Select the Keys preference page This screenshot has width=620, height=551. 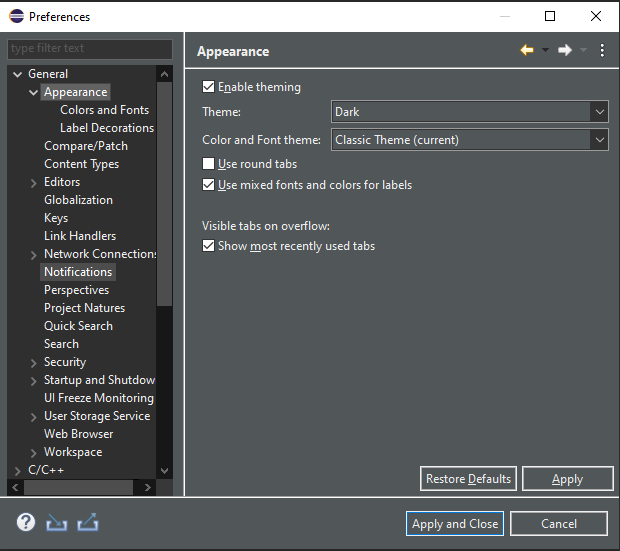(x=56, y=218)
